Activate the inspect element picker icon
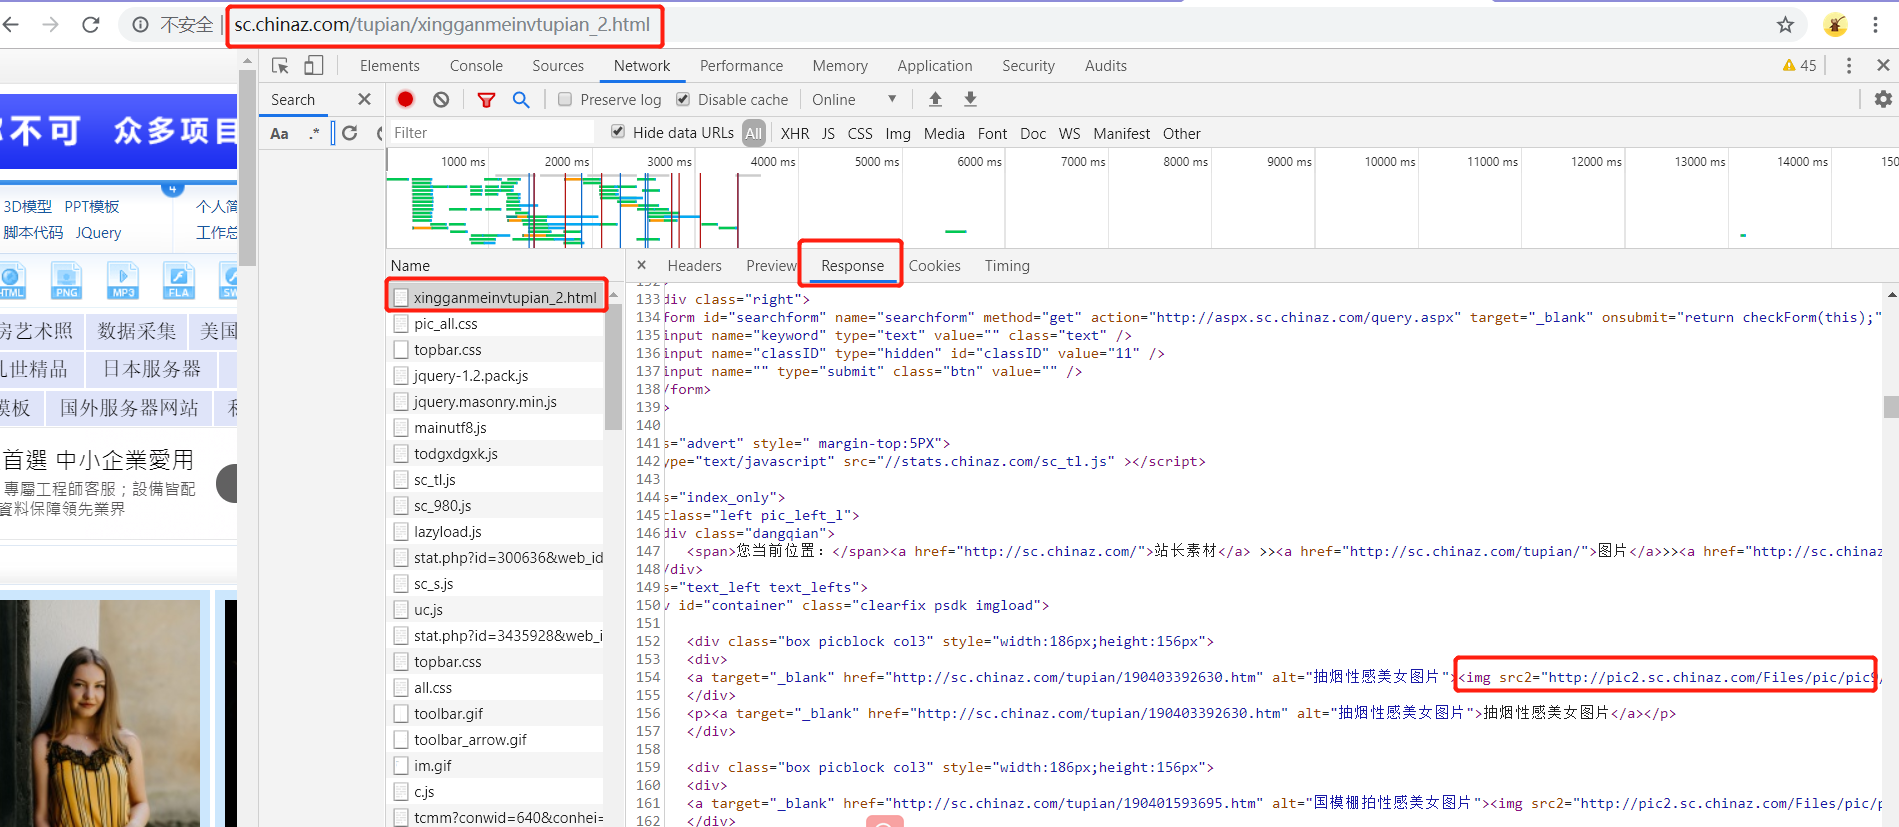The height and width of the screenshot is (827, 1899). pyautogui.click(x=280, y=65)
